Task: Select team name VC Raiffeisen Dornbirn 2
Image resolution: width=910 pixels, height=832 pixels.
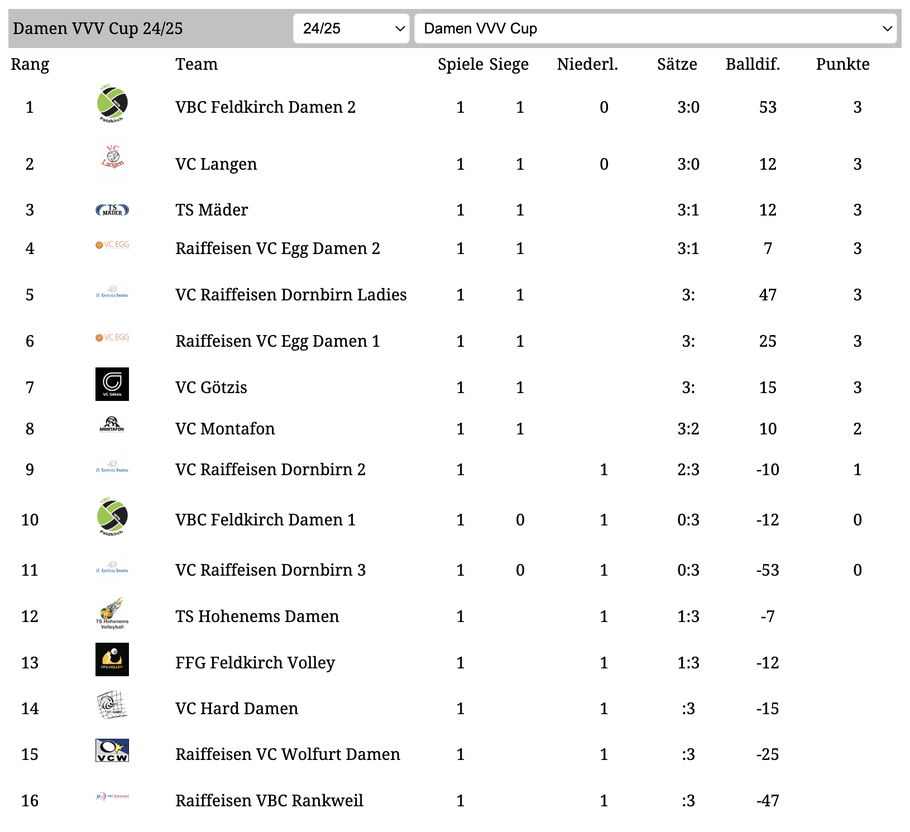Action: [270, 469]
